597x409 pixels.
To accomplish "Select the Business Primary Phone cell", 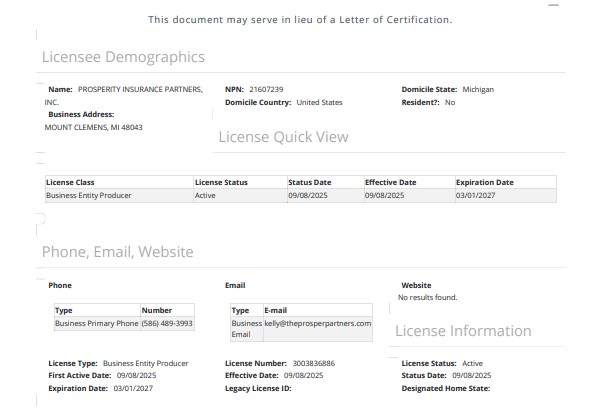I will pos(97,323).
